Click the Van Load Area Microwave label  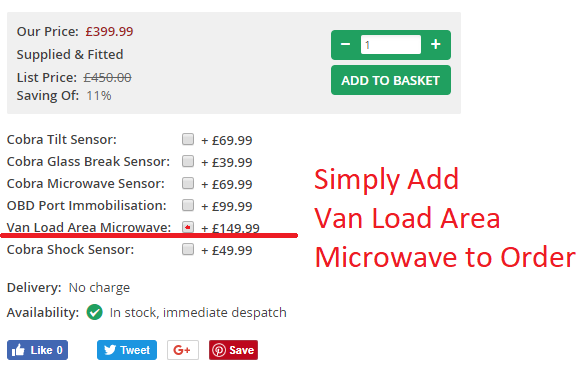pos(89,227)
